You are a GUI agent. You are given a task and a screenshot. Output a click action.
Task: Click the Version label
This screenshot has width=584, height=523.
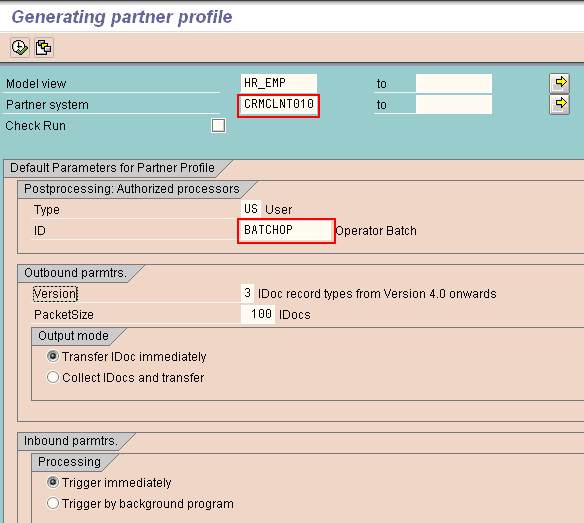[55, 294]
